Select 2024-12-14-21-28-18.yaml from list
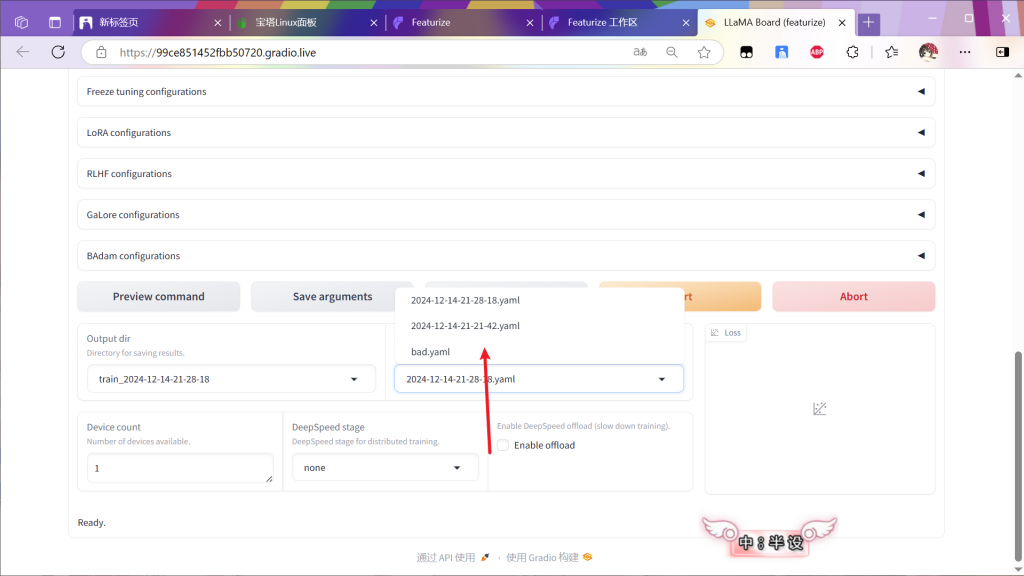 coord(539,300)
